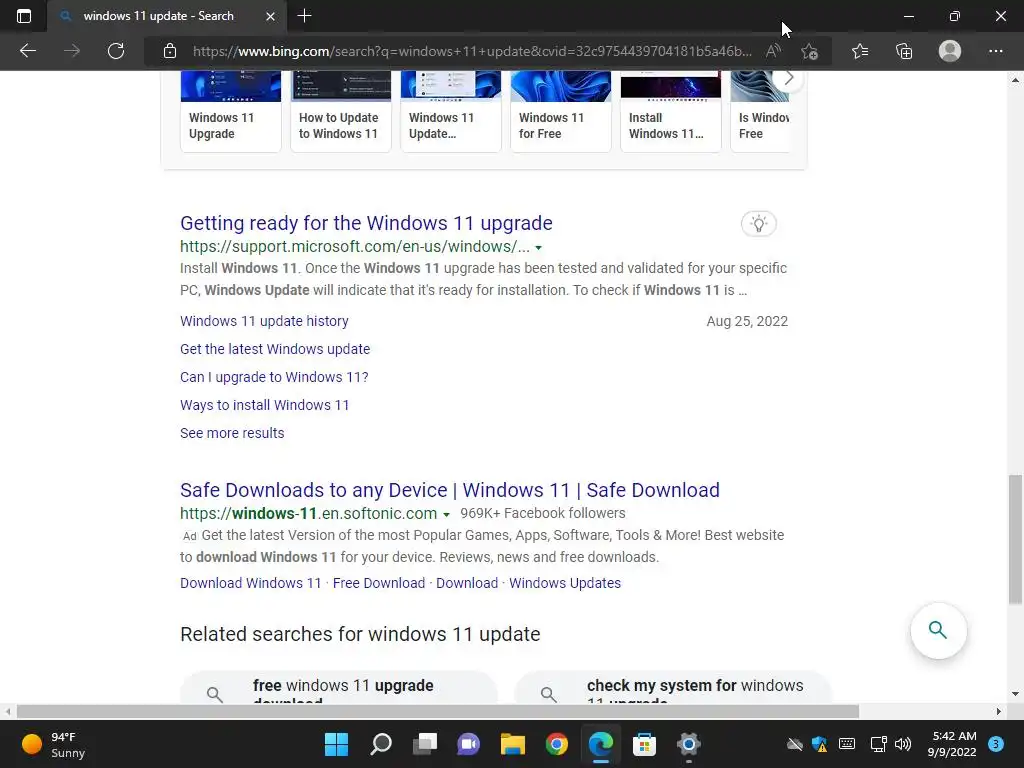Open Collections panel
The image size is (1024, 768).
[x=904, y=51]
